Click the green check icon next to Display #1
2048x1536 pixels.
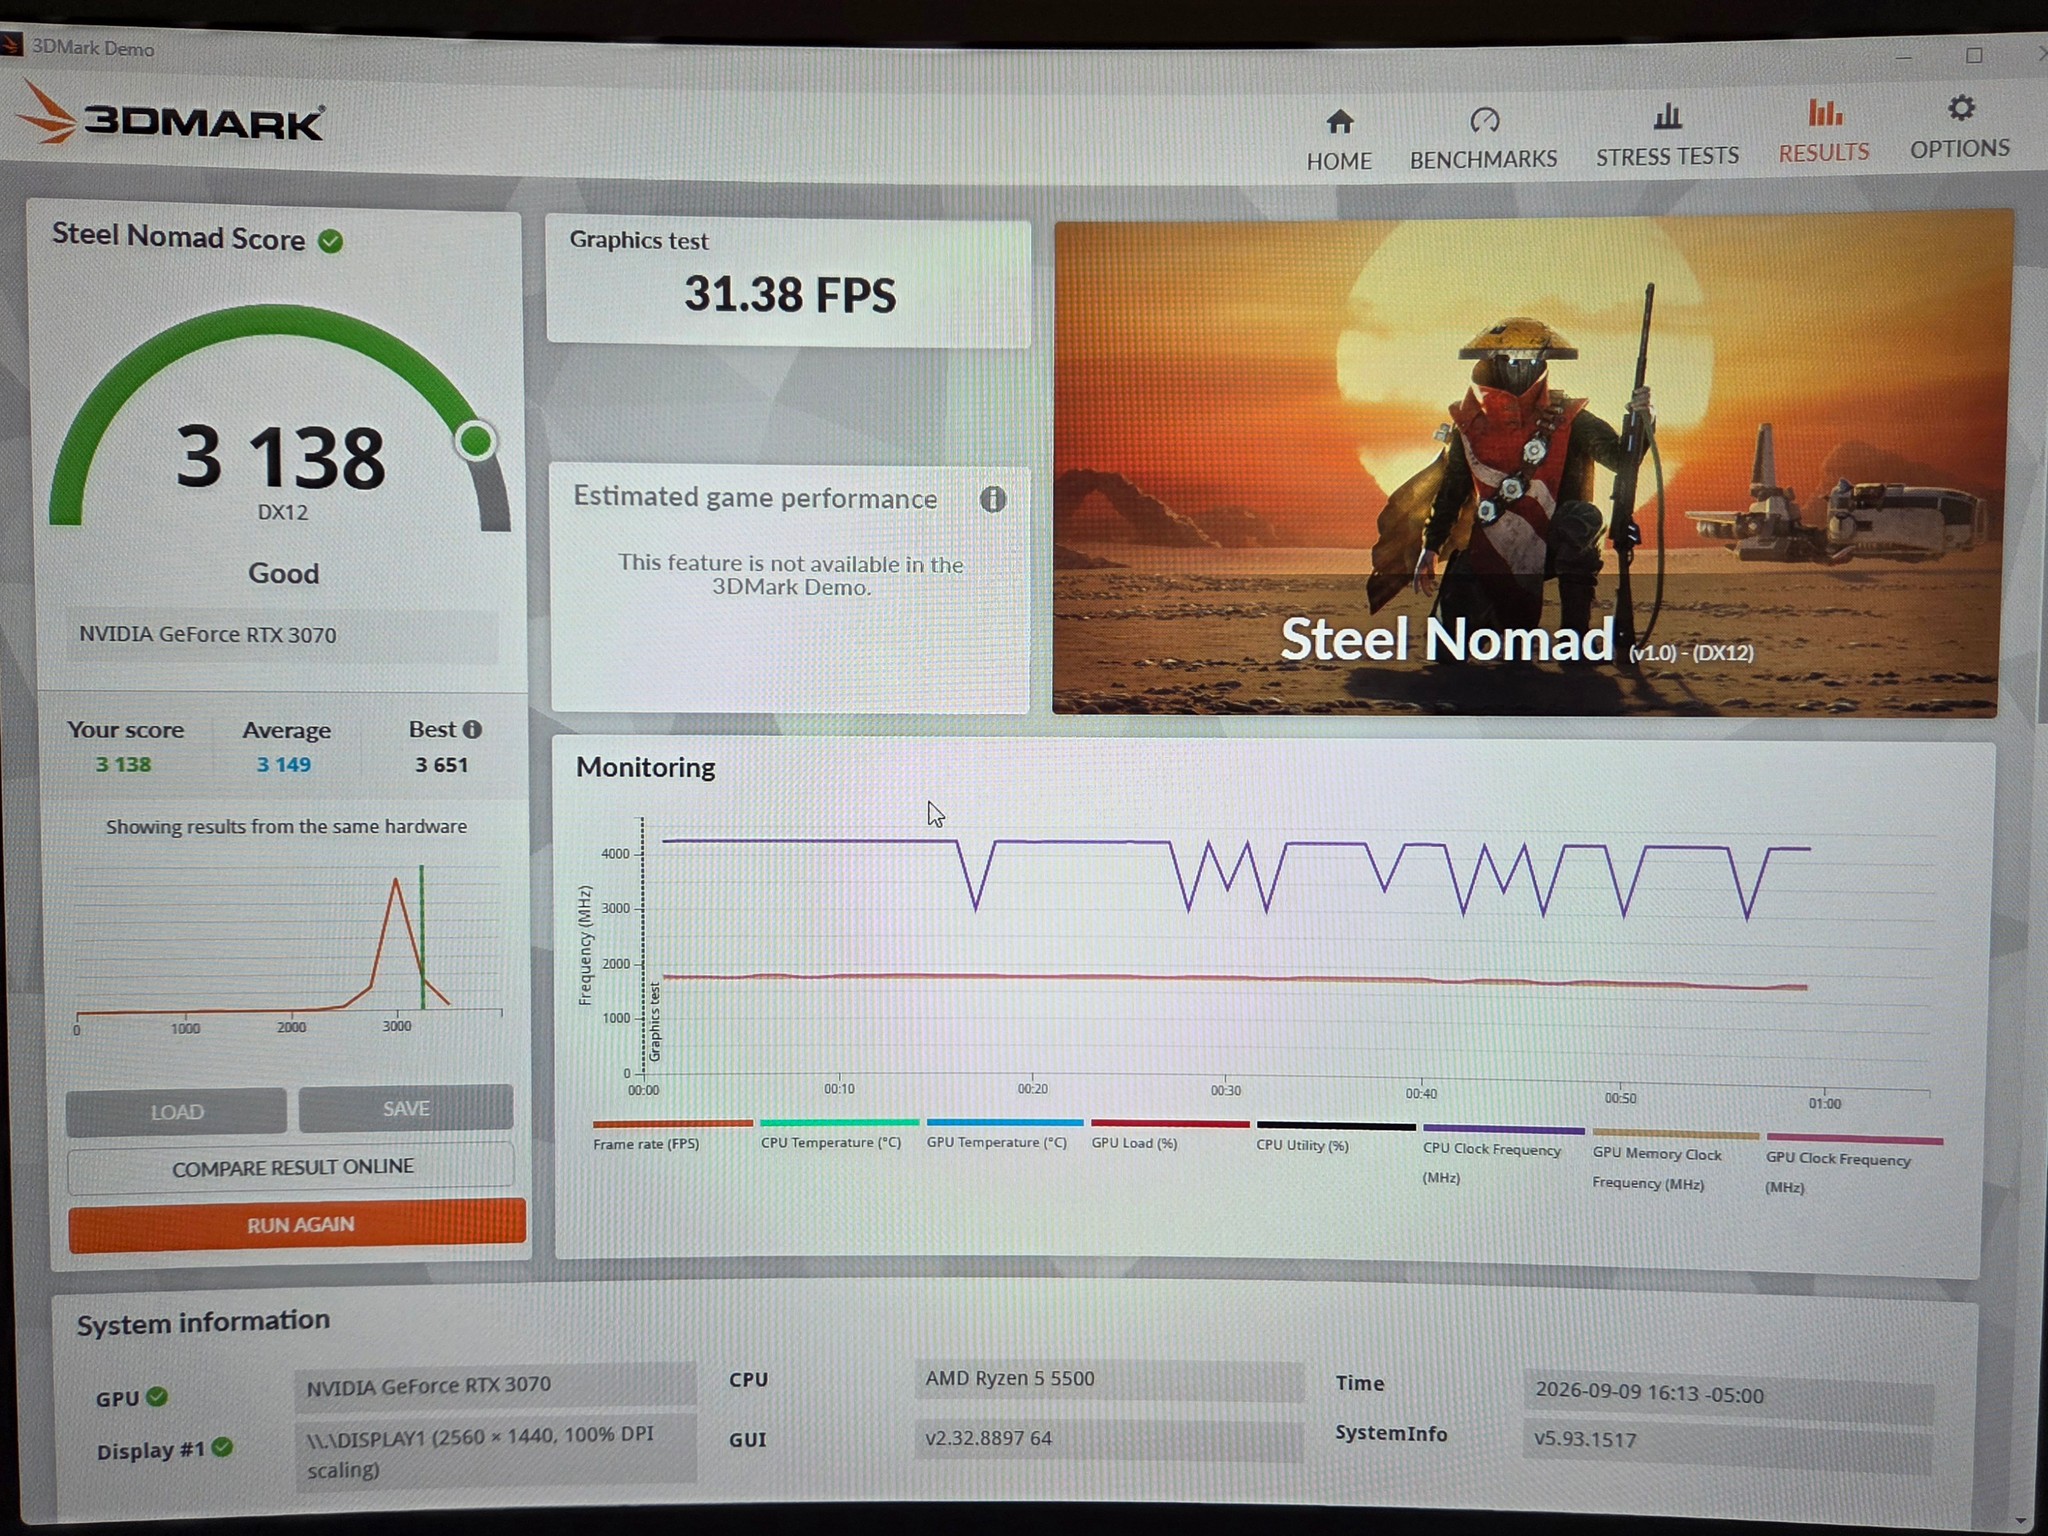pyautogui.click(x=223, y=1447)
